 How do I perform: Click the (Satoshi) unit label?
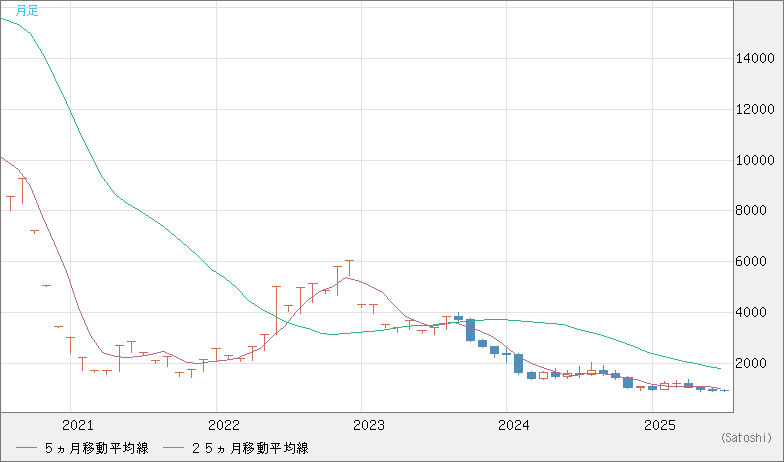tap(746, 438)
